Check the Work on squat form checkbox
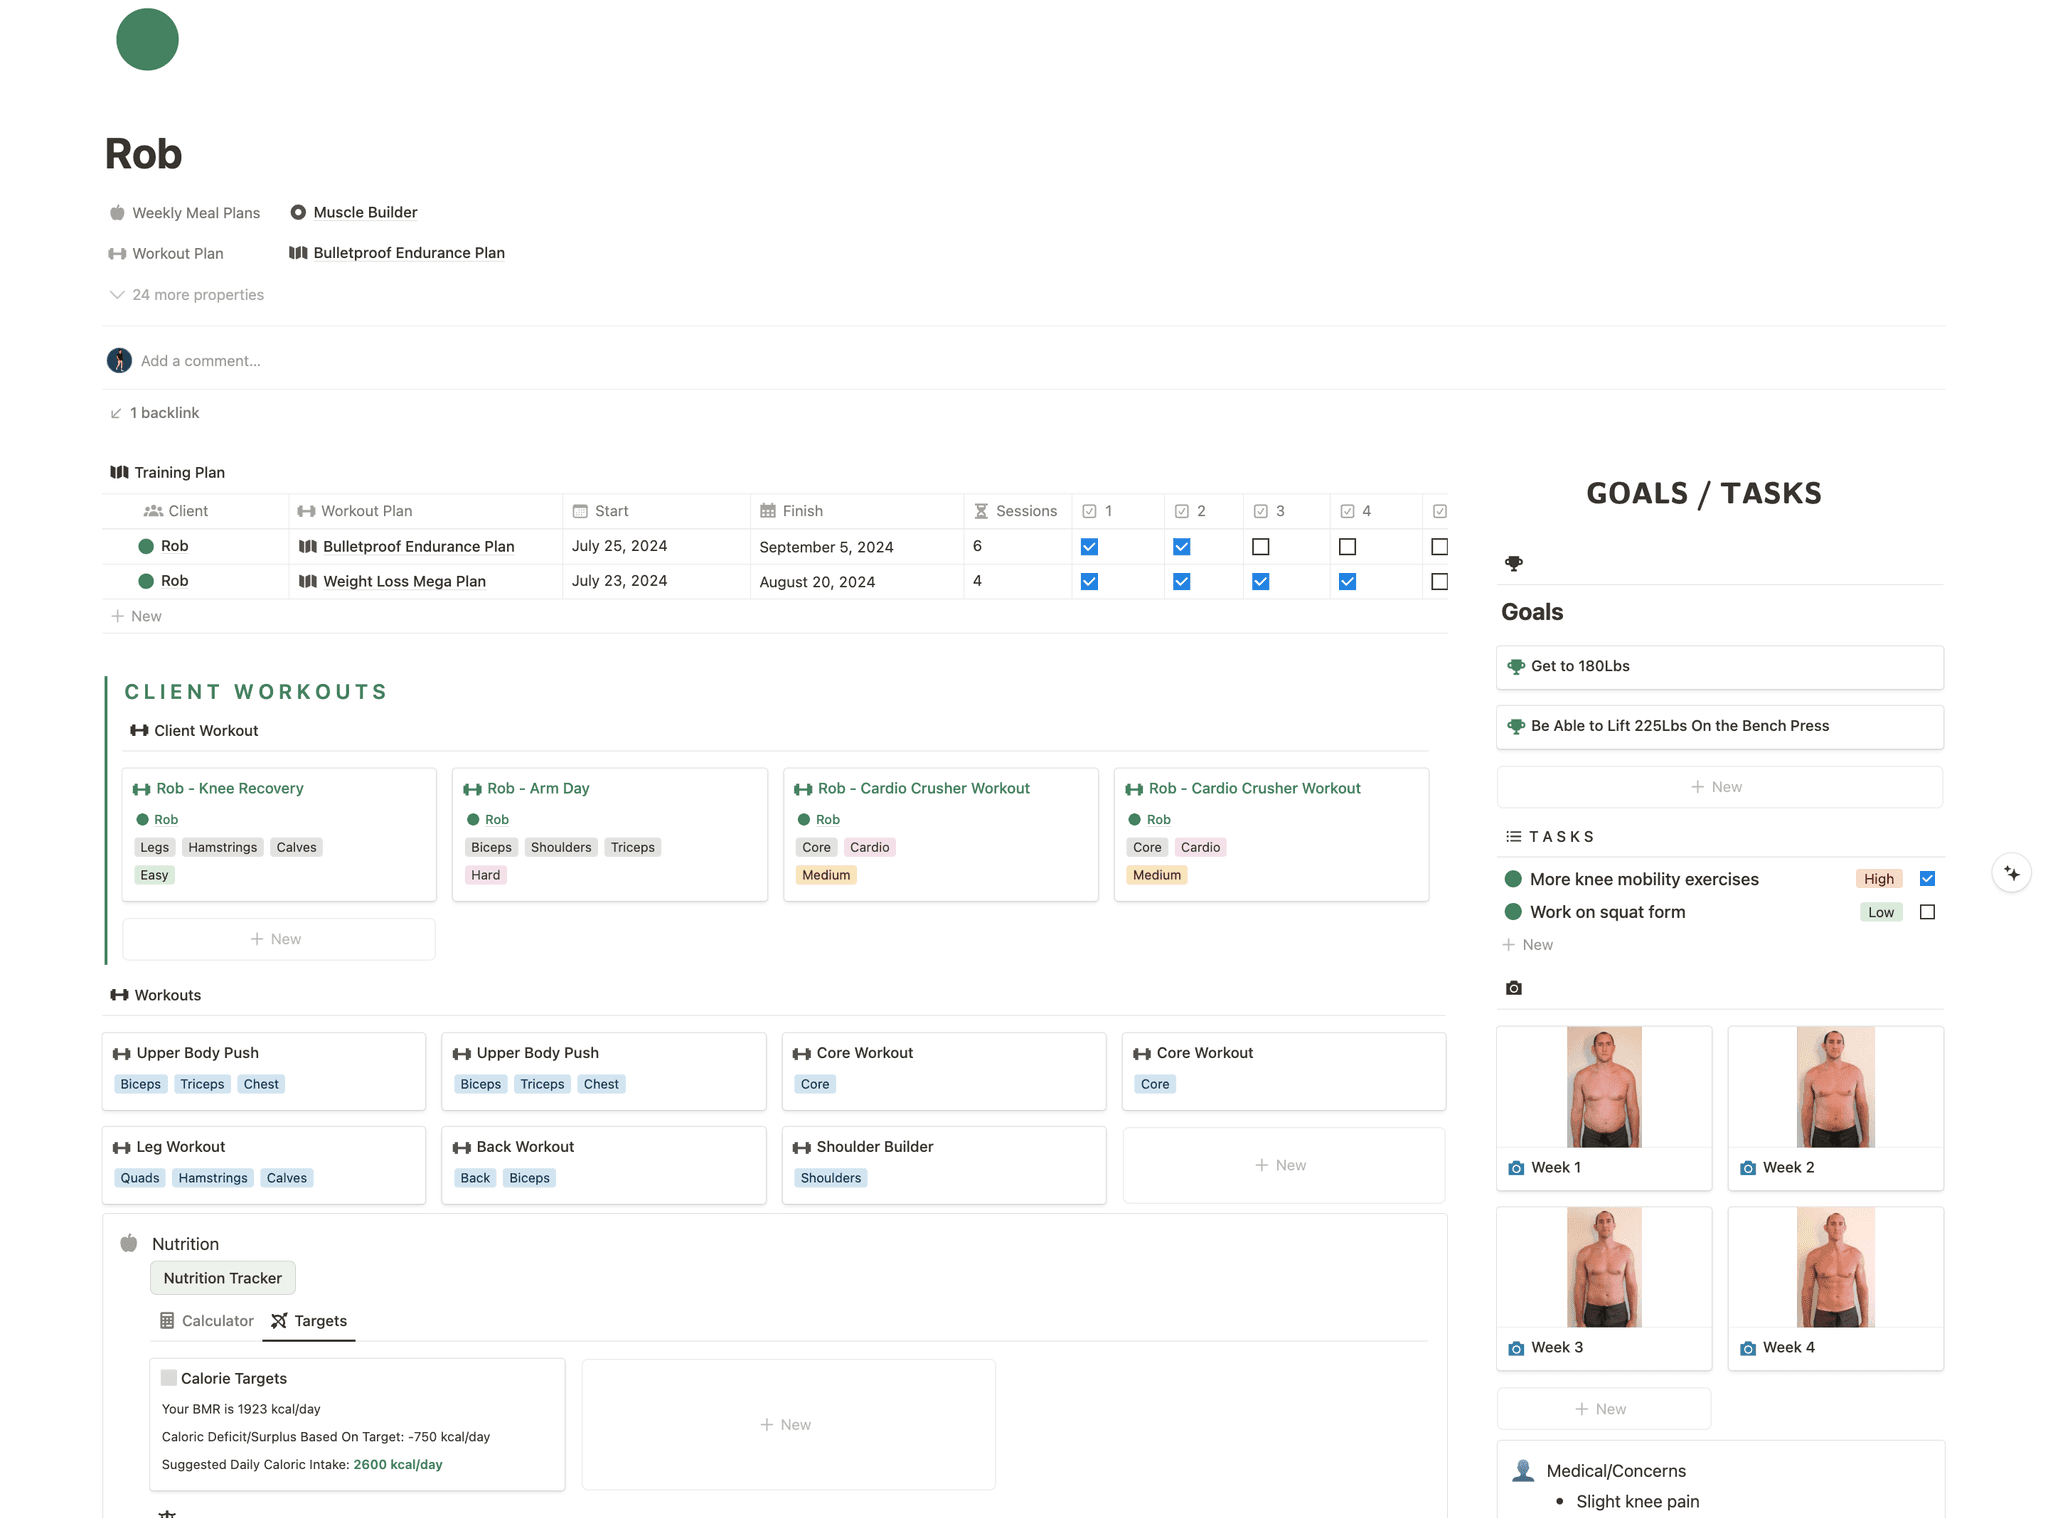Viewport: 2048px width, 1518px height. point(1928,911)
